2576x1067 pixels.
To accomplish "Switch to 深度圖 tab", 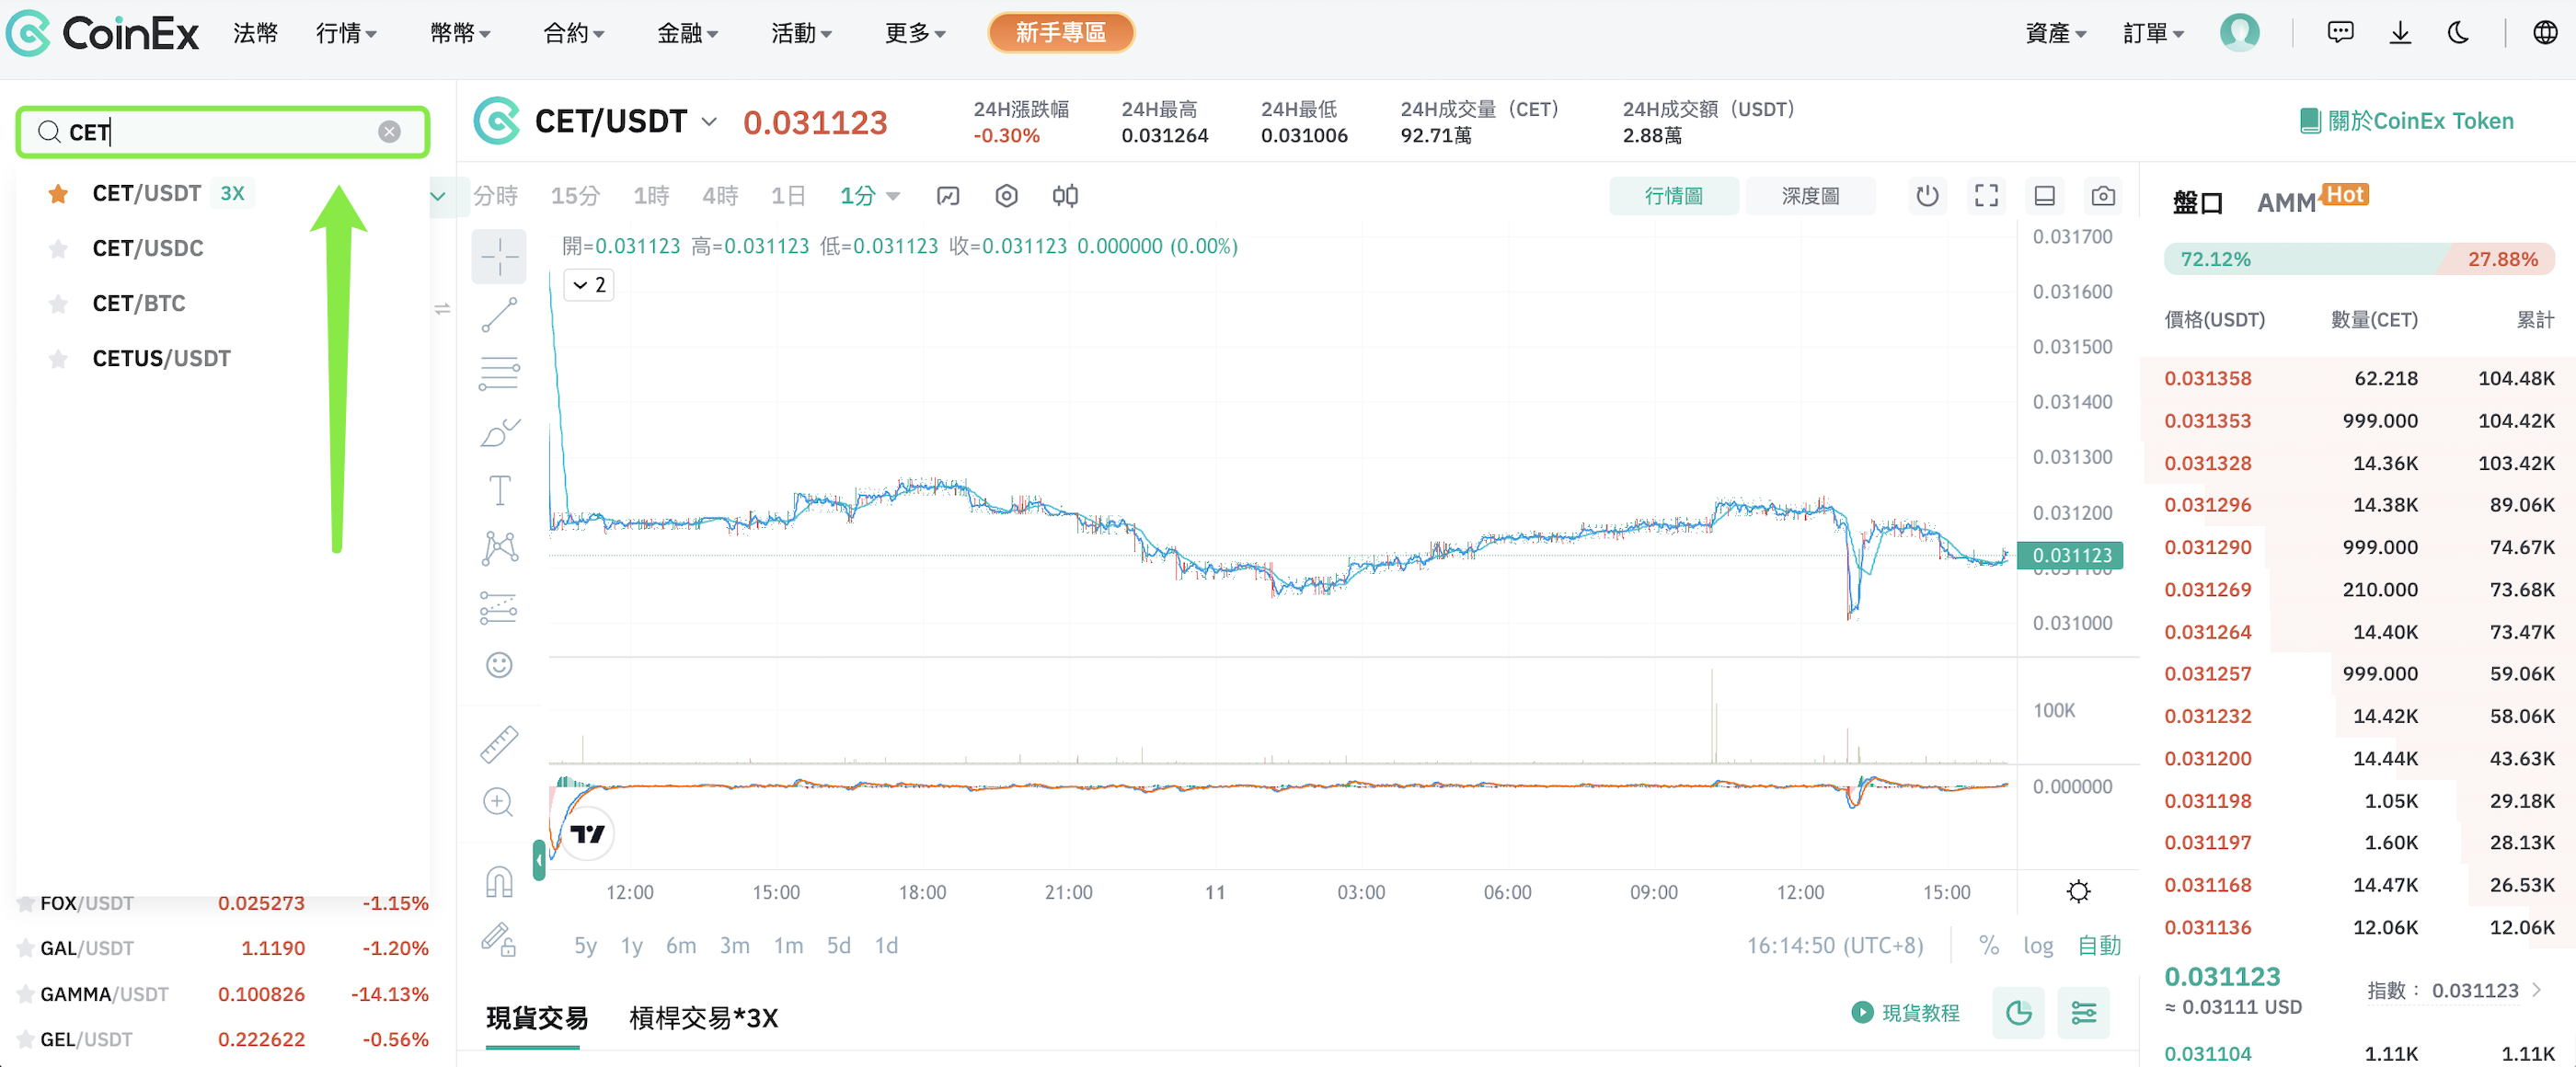I will (x=1809, y=196).
